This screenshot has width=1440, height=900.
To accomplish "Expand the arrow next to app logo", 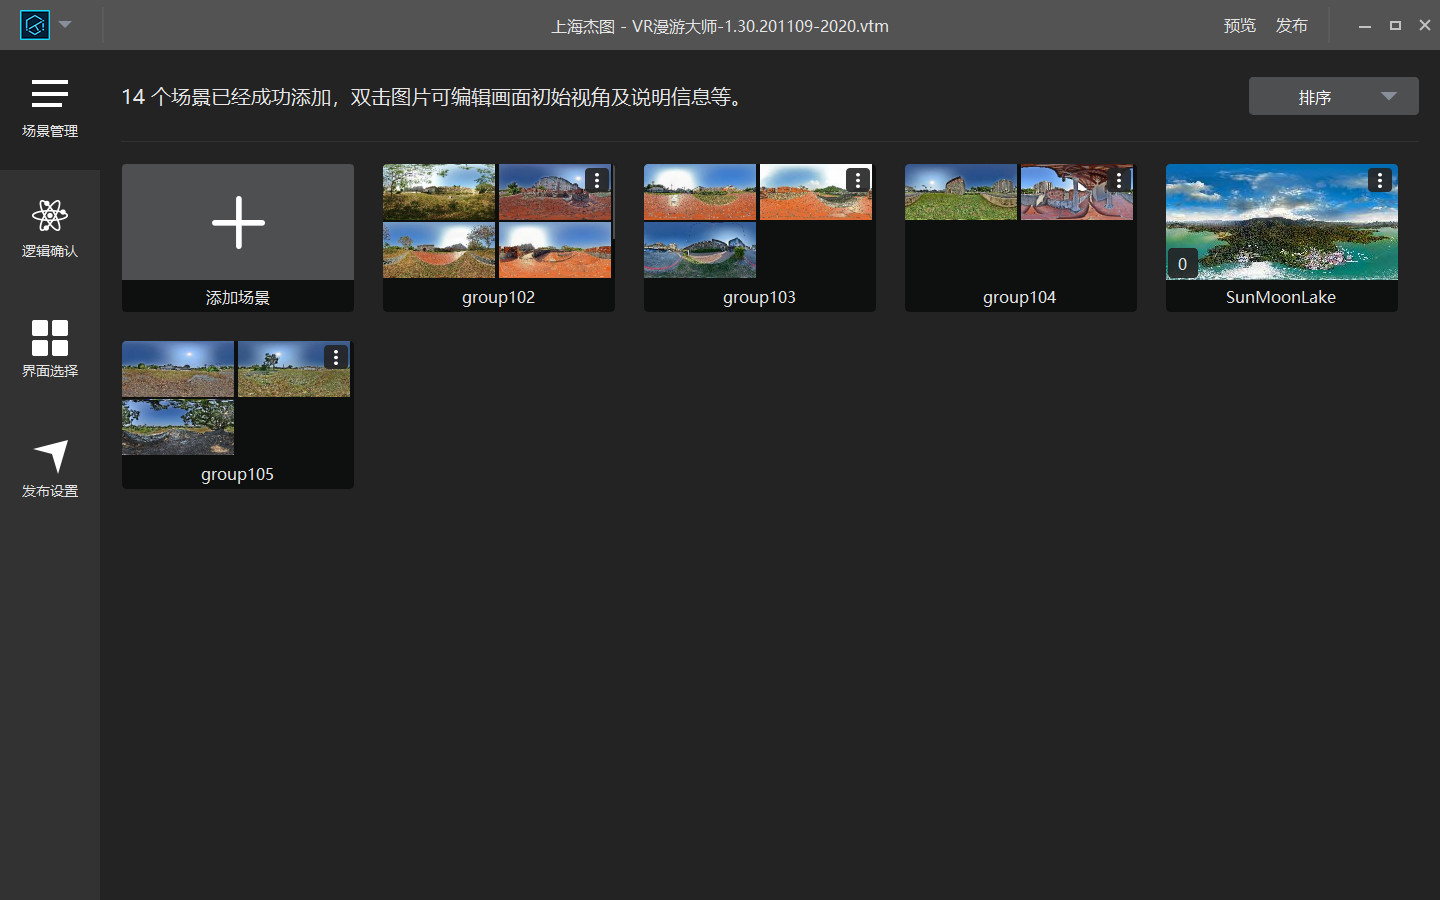I will pyautogui.click(x=66, y=25).
